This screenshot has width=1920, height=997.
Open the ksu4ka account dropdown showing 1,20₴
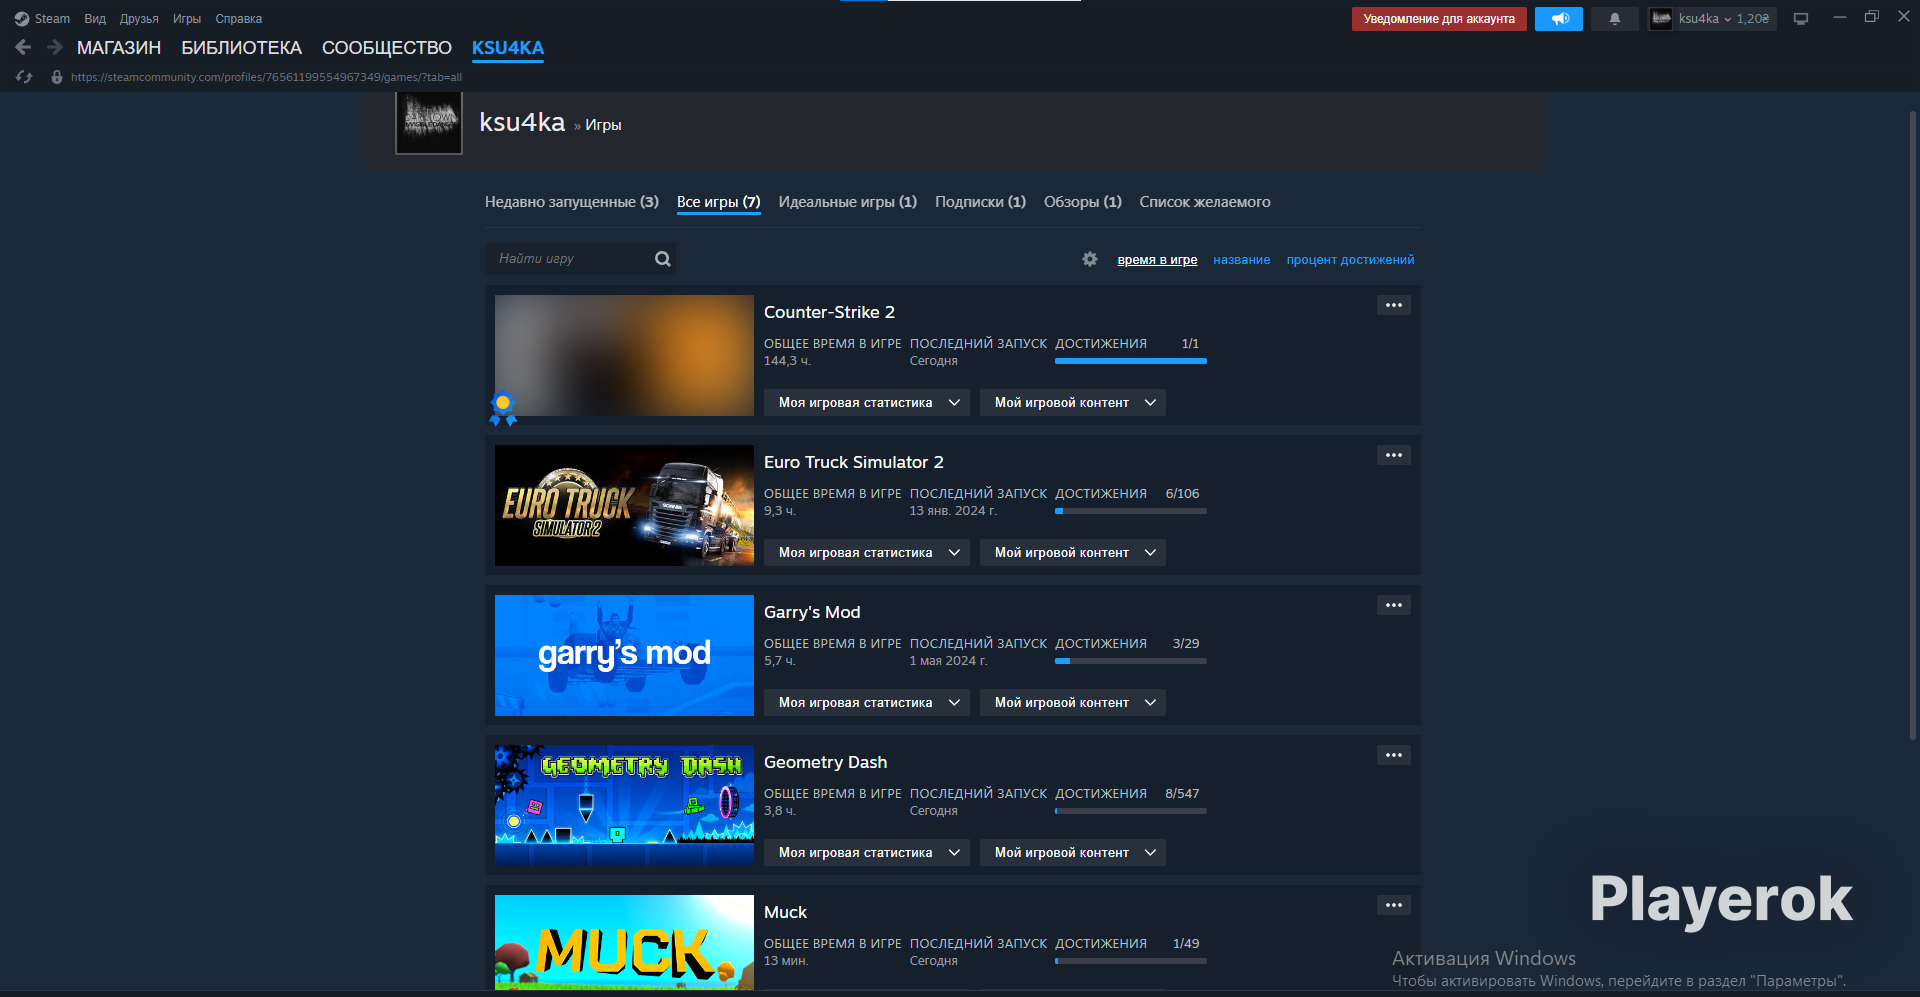(x=1712, y=19)
